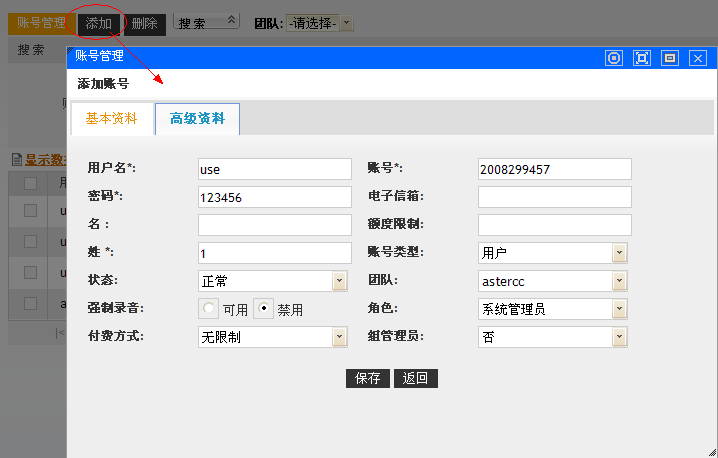718x458 pixels.
Task: Open the 状态 dropdown
Action: pyautogui.click(x=339, y=281)
